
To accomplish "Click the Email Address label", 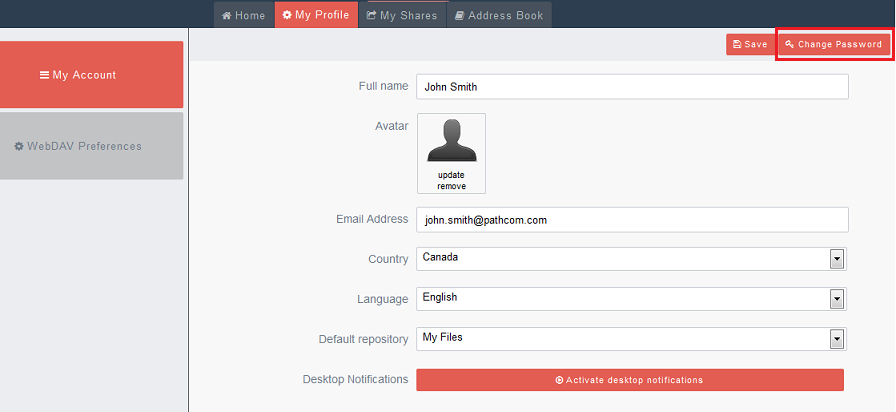I will pyautogui.click(x=372, y=219).
